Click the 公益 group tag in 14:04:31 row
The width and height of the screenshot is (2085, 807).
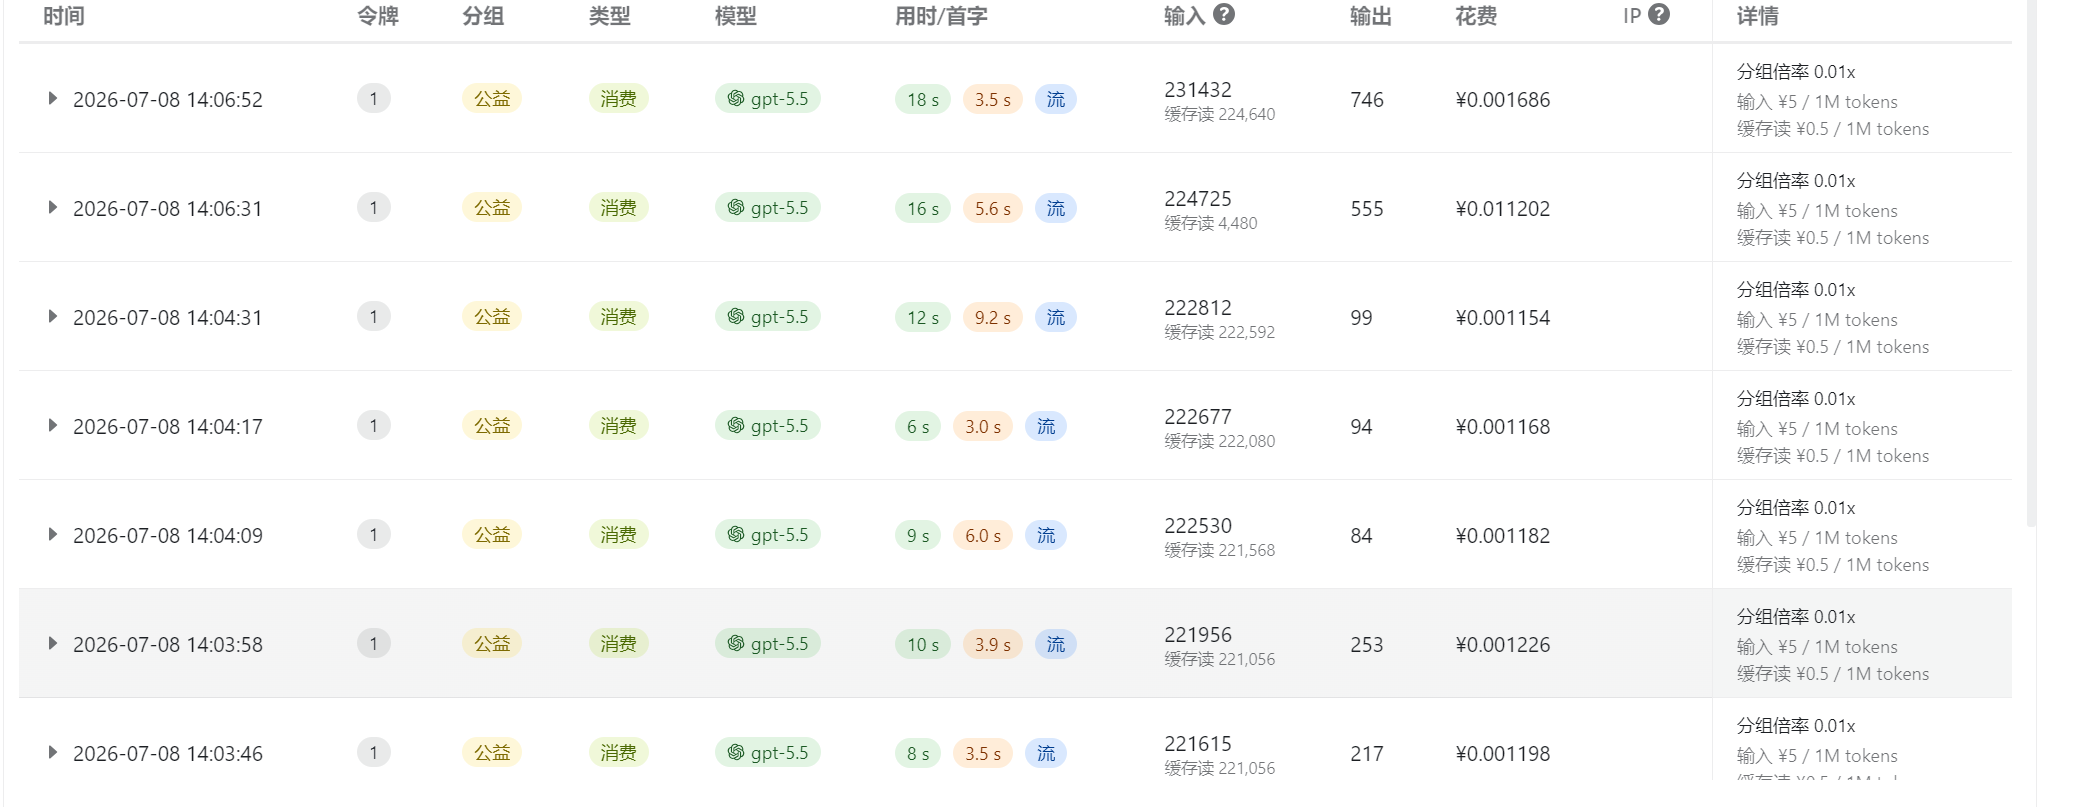click(492, 317)
